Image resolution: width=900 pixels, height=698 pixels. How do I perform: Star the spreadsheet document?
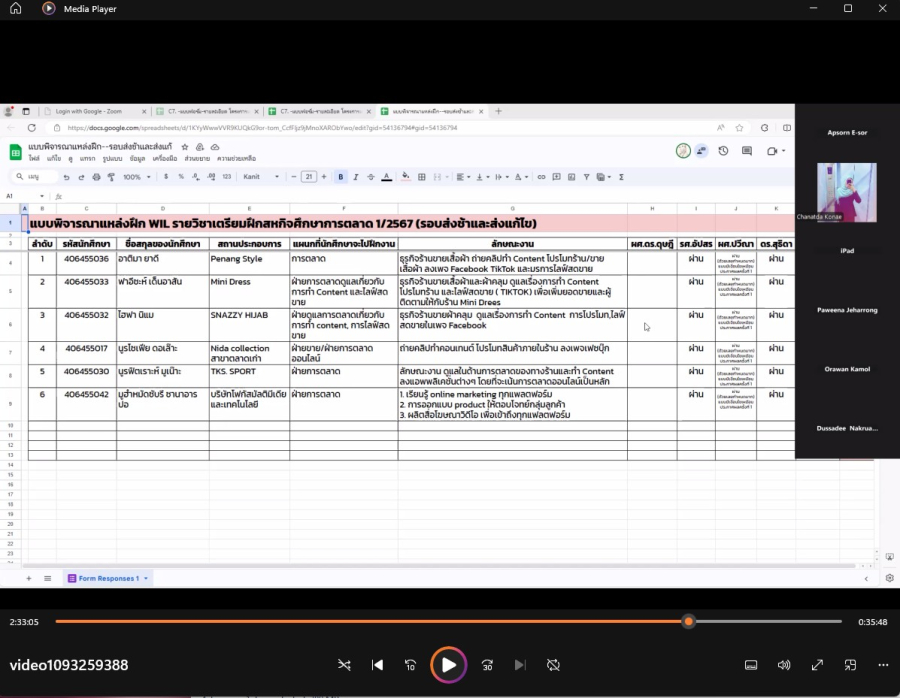click(x=185, y=147)
